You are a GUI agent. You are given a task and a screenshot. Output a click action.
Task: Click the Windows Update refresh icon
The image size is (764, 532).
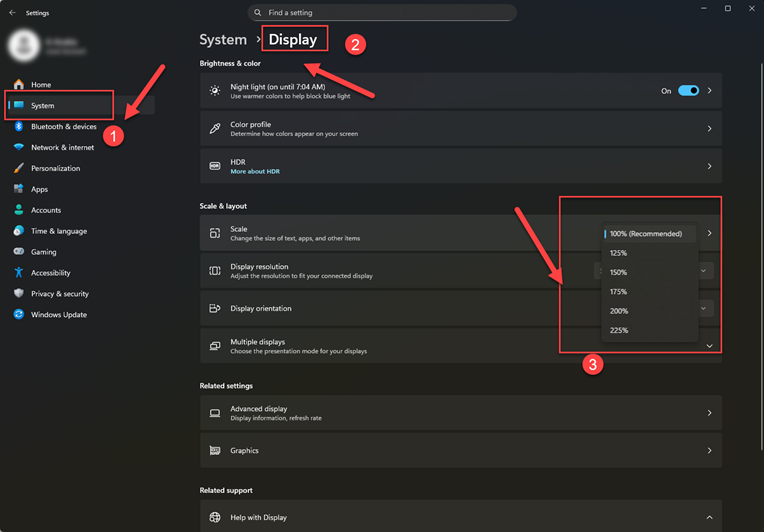[19, 314]
